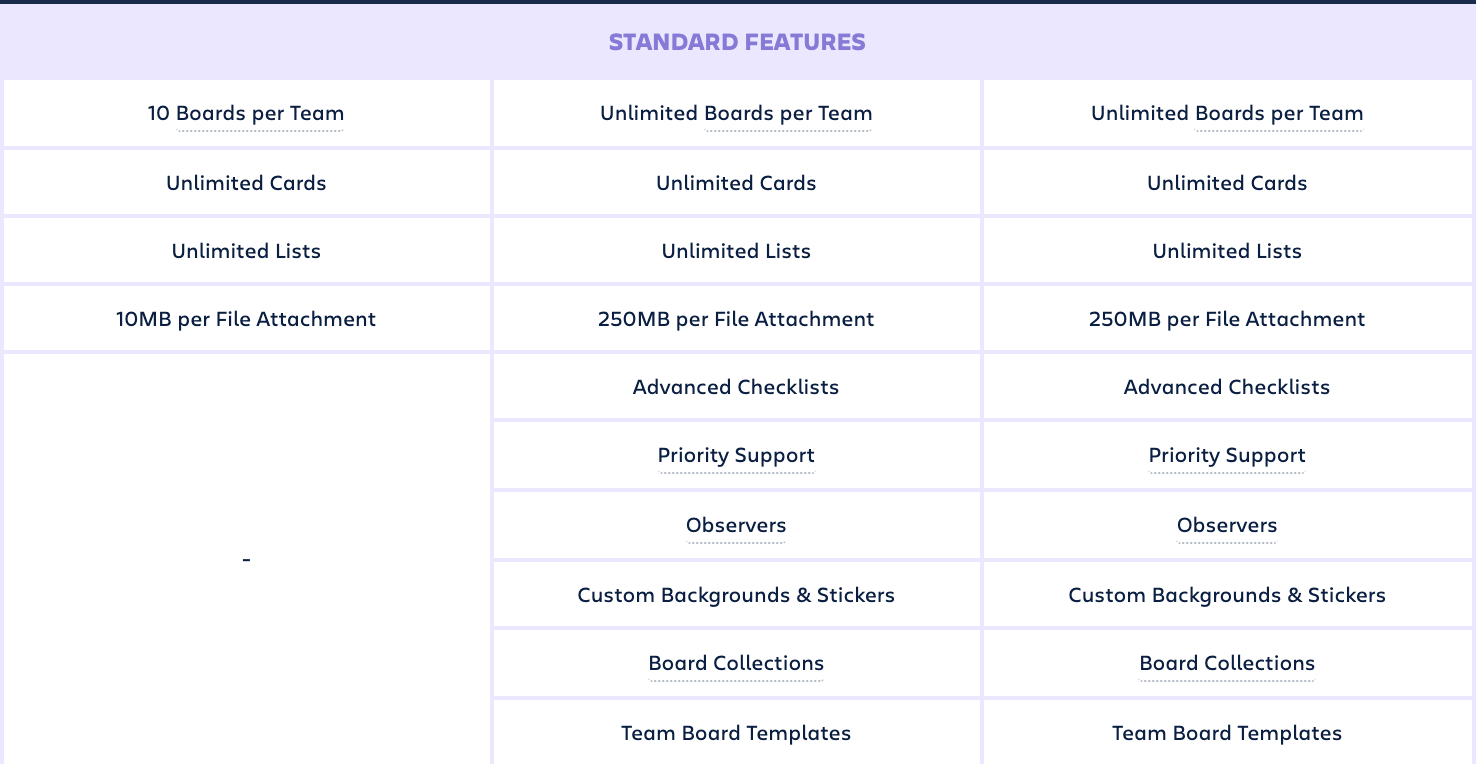Click left column 'Unlimited Cards' cell
1476x764 pixels.
pos(246,183)
